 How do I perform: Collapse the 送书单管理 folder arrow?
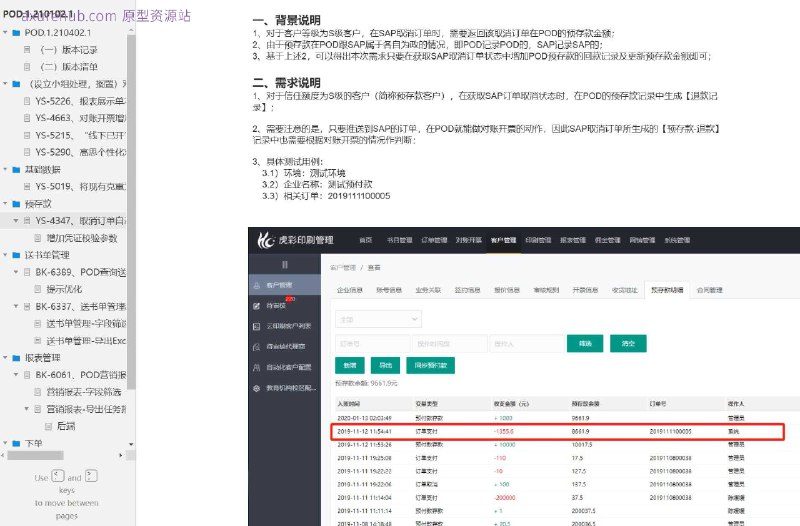pyautogui.click(x=5, y=255)
